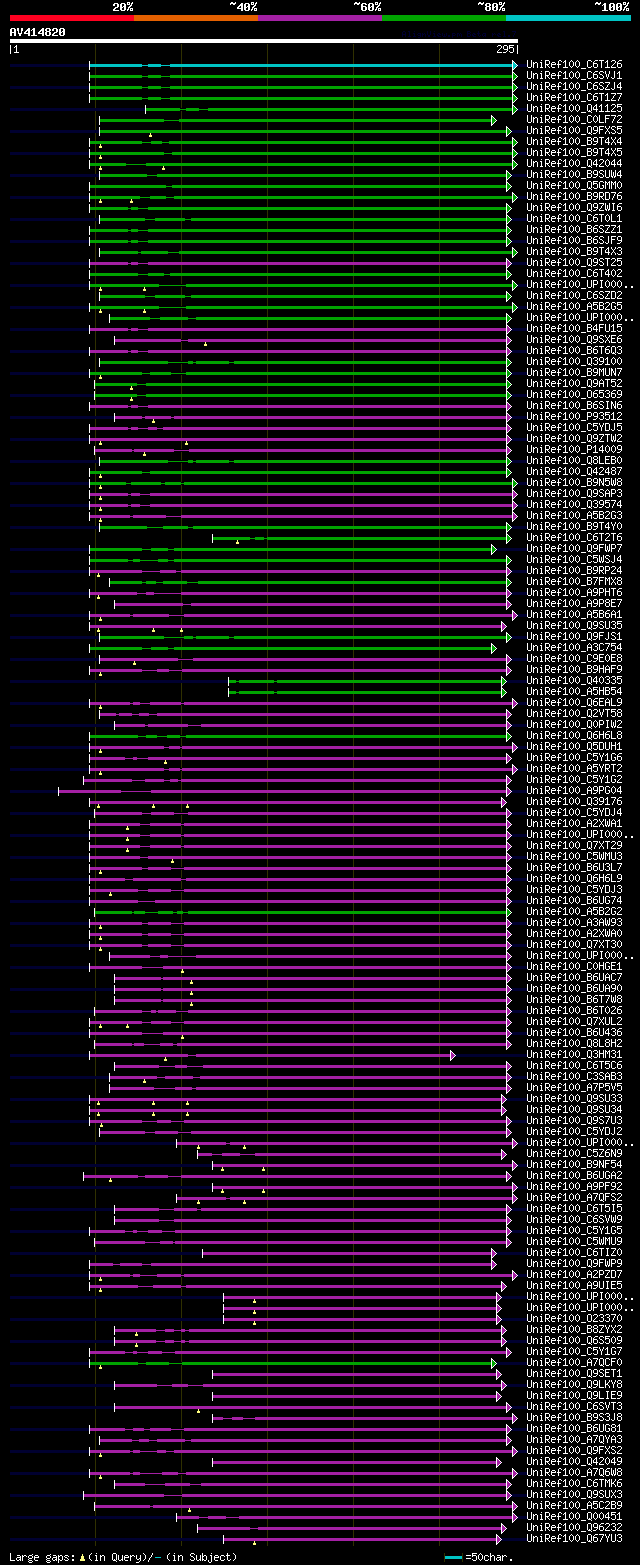
Task: Select hit label UniRef100_Q39574
Action: point(574,504)
